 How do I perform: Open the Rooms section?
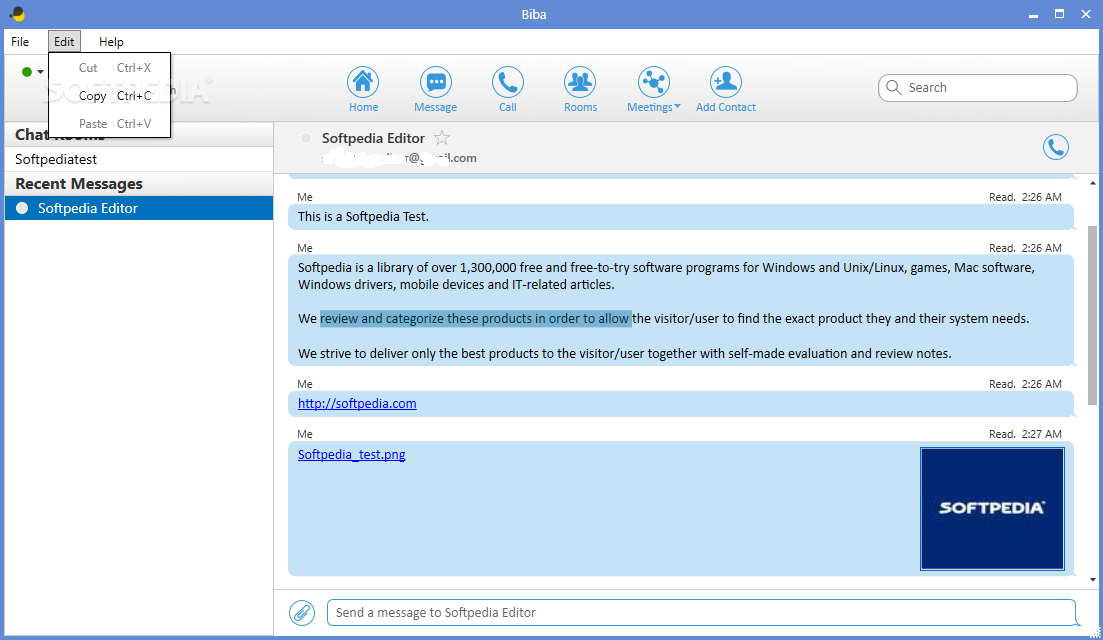tap(580, 83)
